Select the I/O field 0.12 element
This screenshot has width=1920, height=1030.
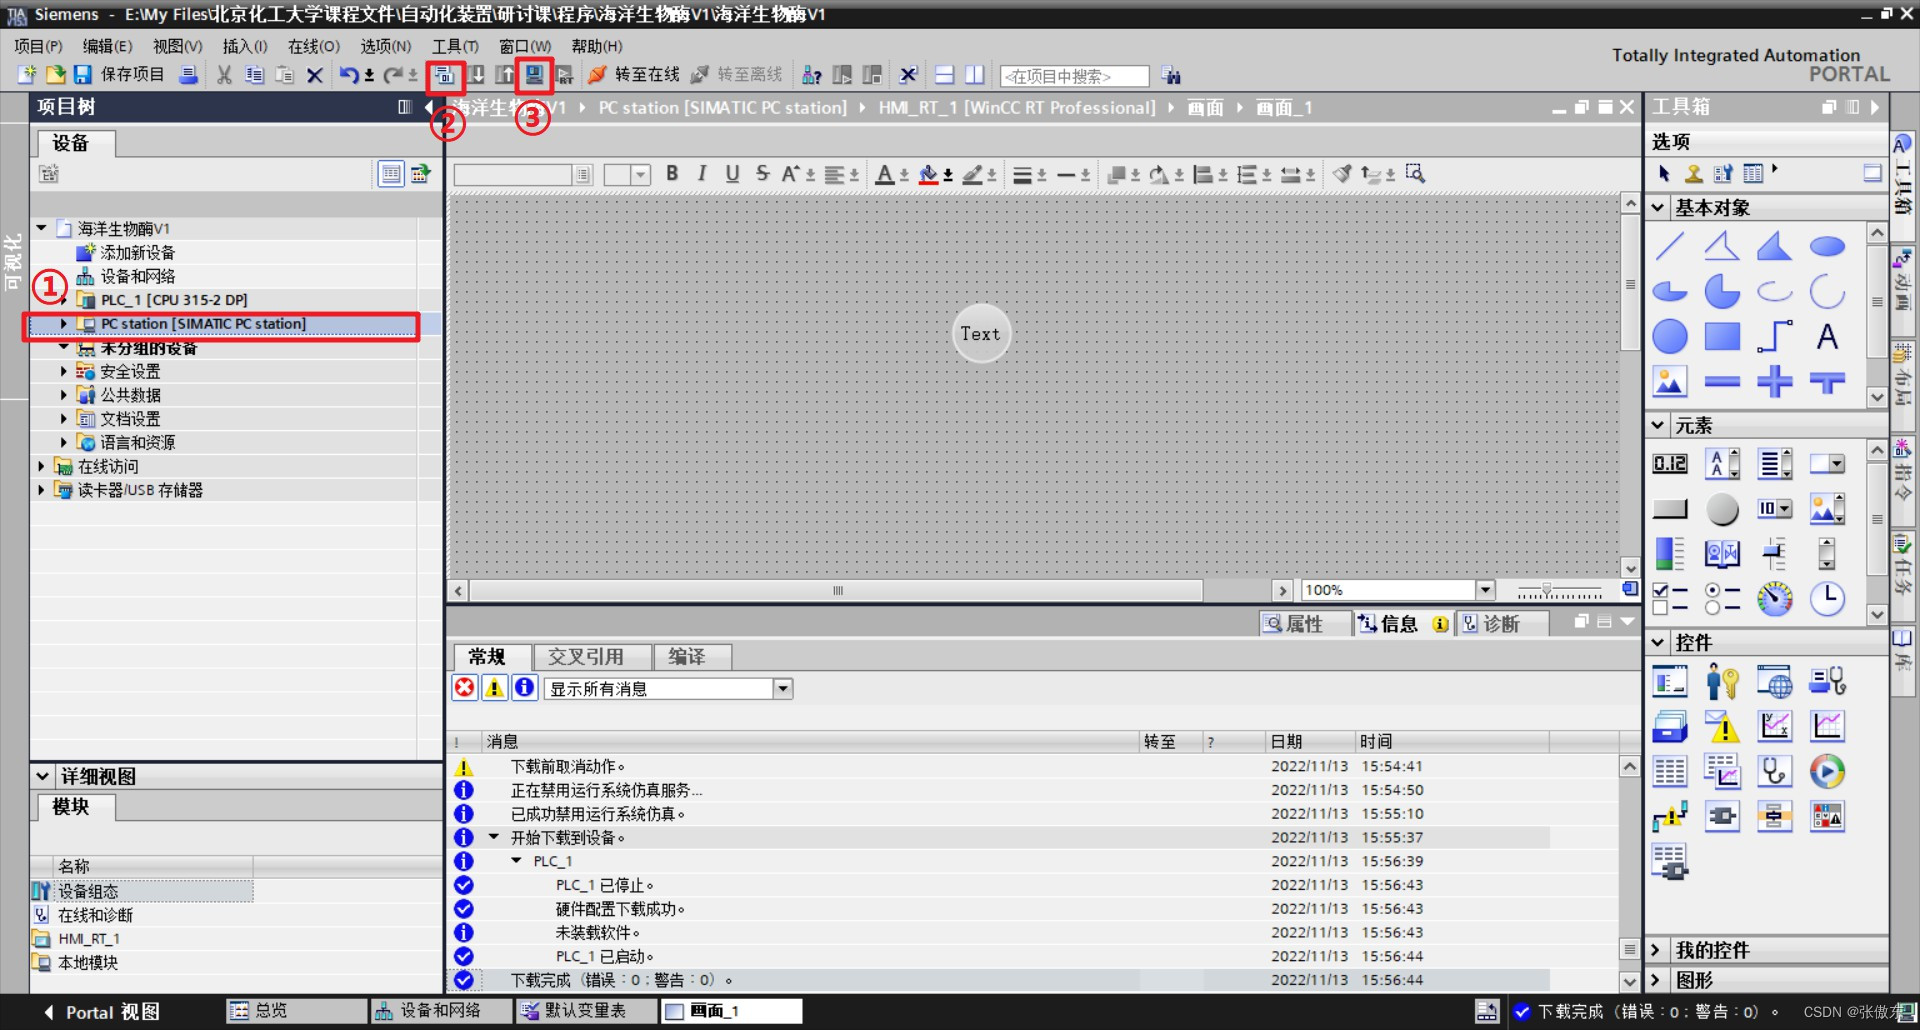[x=1669, y=463]
